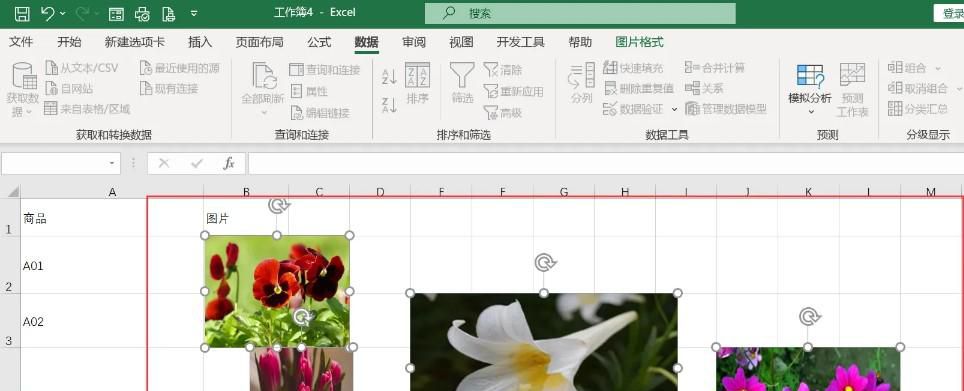Select column A header
The width and height of the screenshot is (964, 391).
(113, 192)
